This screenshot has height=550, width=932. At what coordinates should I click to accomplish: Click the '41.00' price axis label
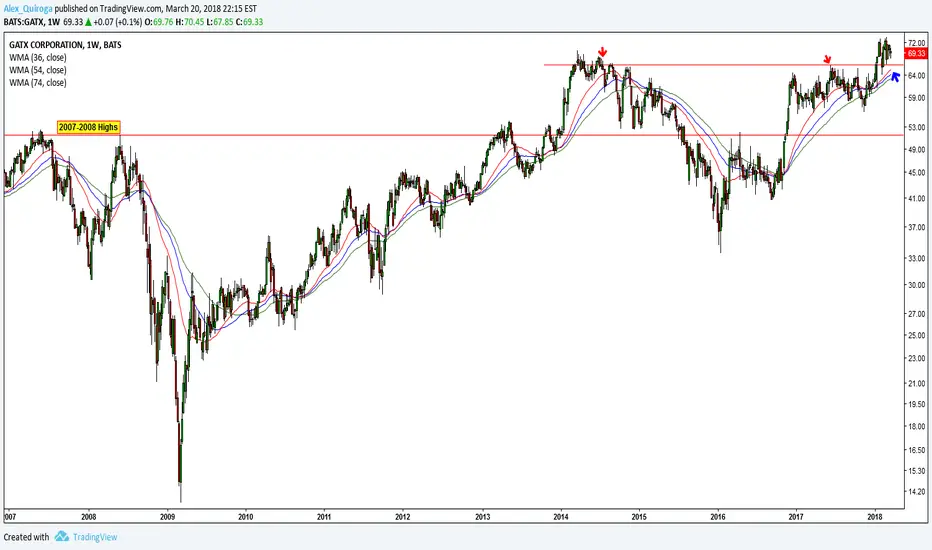(x=917, y=199)
